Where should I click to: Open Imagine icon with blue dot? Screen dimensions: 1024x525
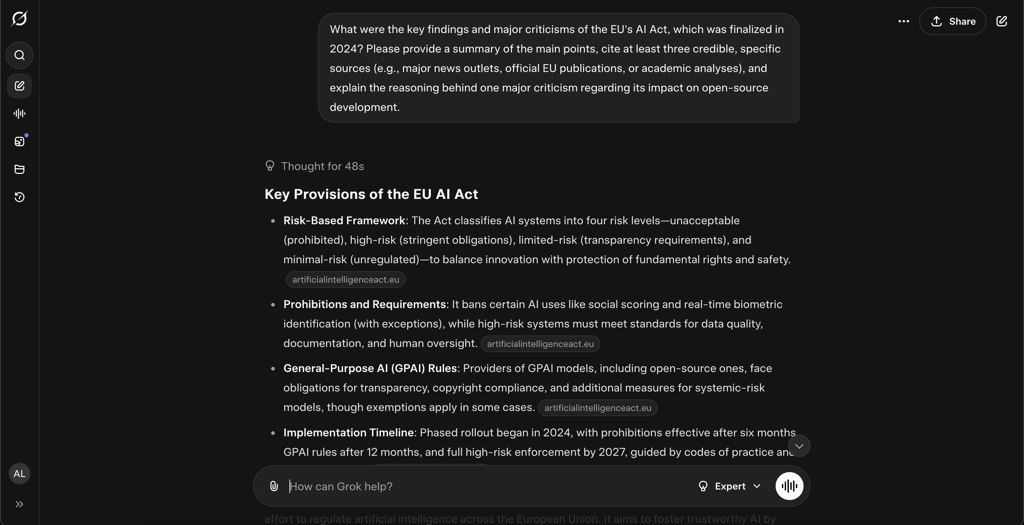20,141
